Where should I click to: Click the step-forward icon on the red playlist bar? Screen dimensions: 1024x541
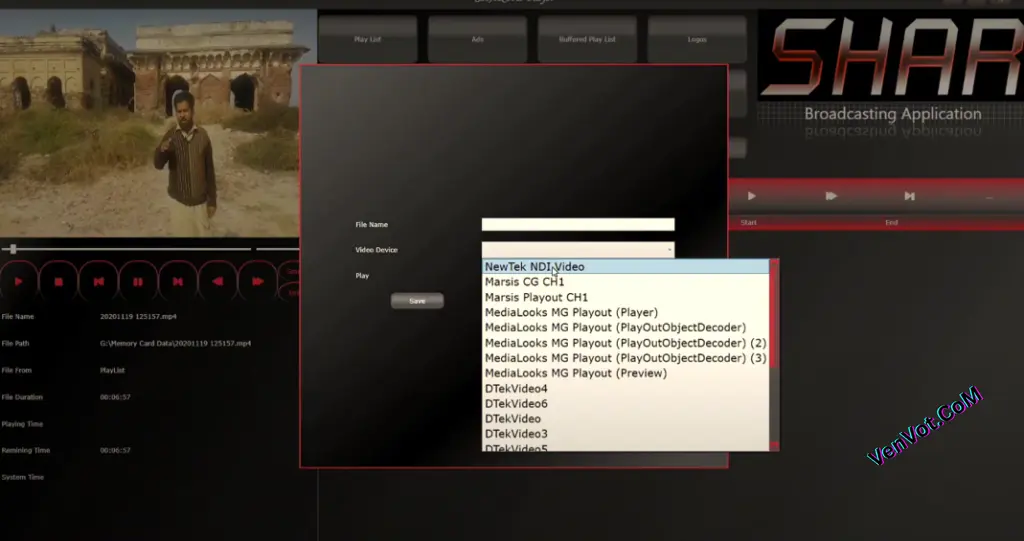pyautogui.click(x=831, y=196)
